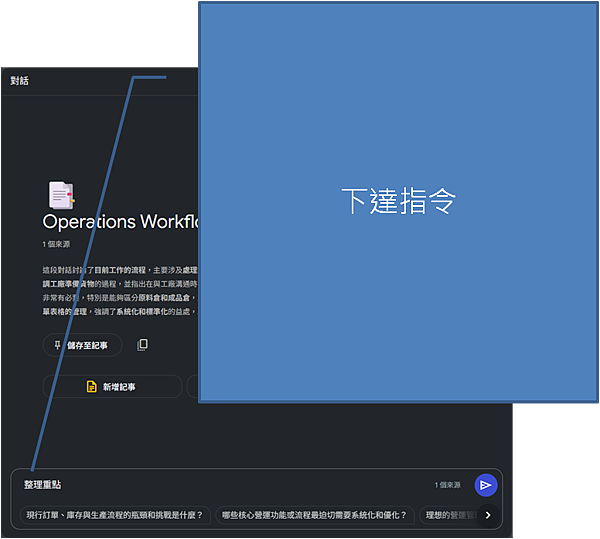Show more suggested questions with the right chevron
The image size is (600, 539).
click(x=488, y=515)
